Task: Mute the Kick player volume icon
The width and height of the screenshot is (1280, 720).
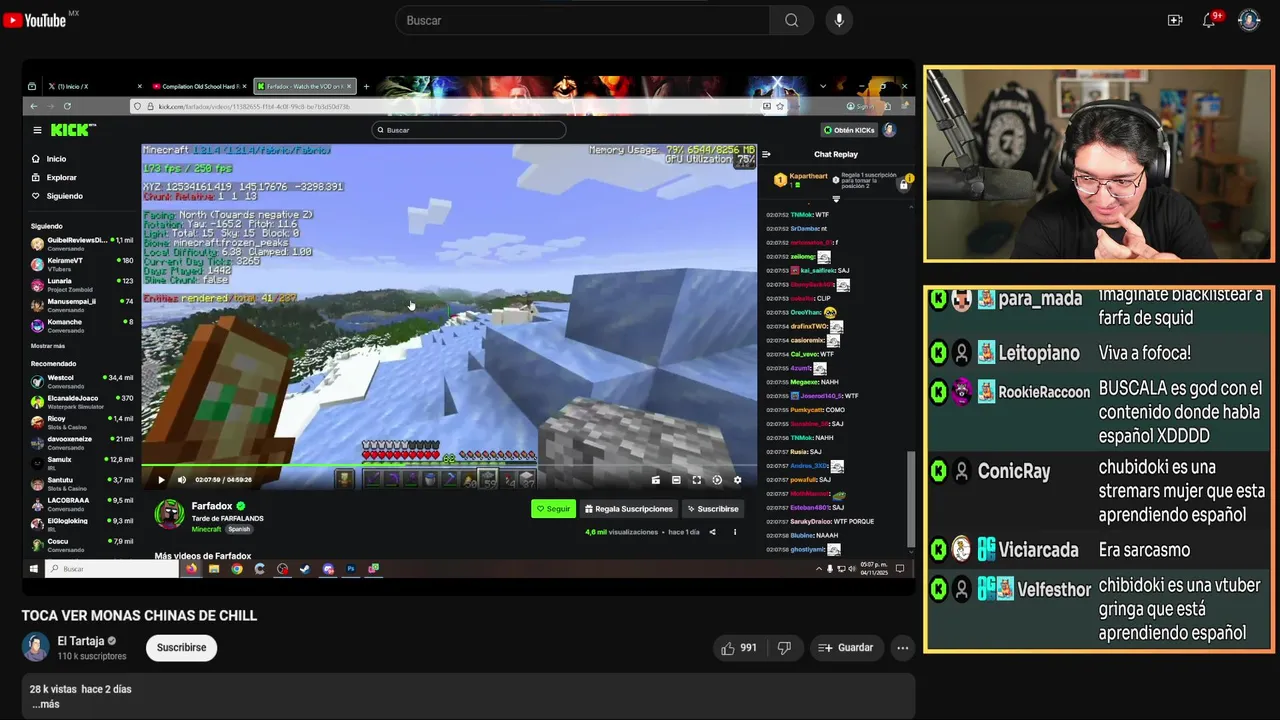Action: [x=182, y=480]
